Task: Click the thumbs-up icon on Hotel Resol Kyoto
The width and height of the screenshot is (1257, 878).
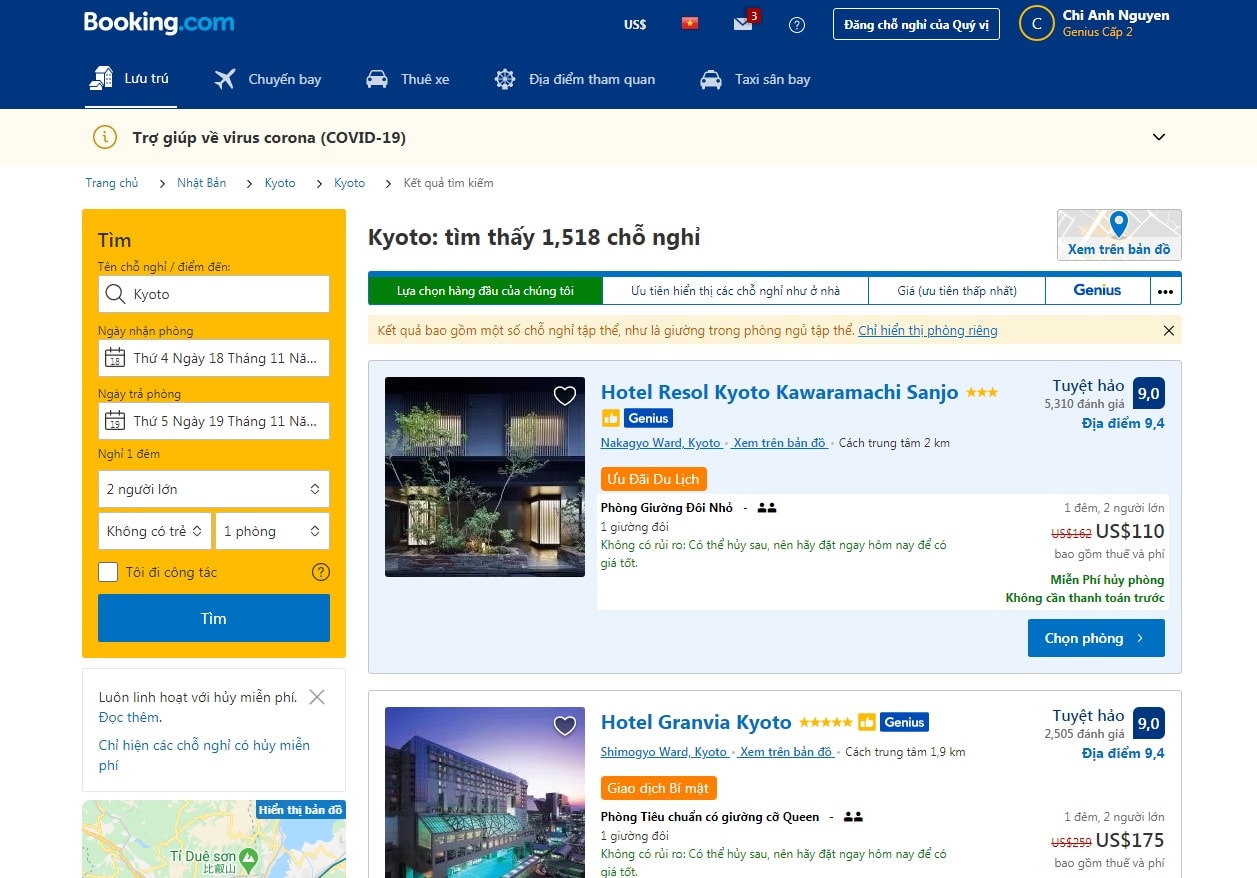Action: point(611,418)
